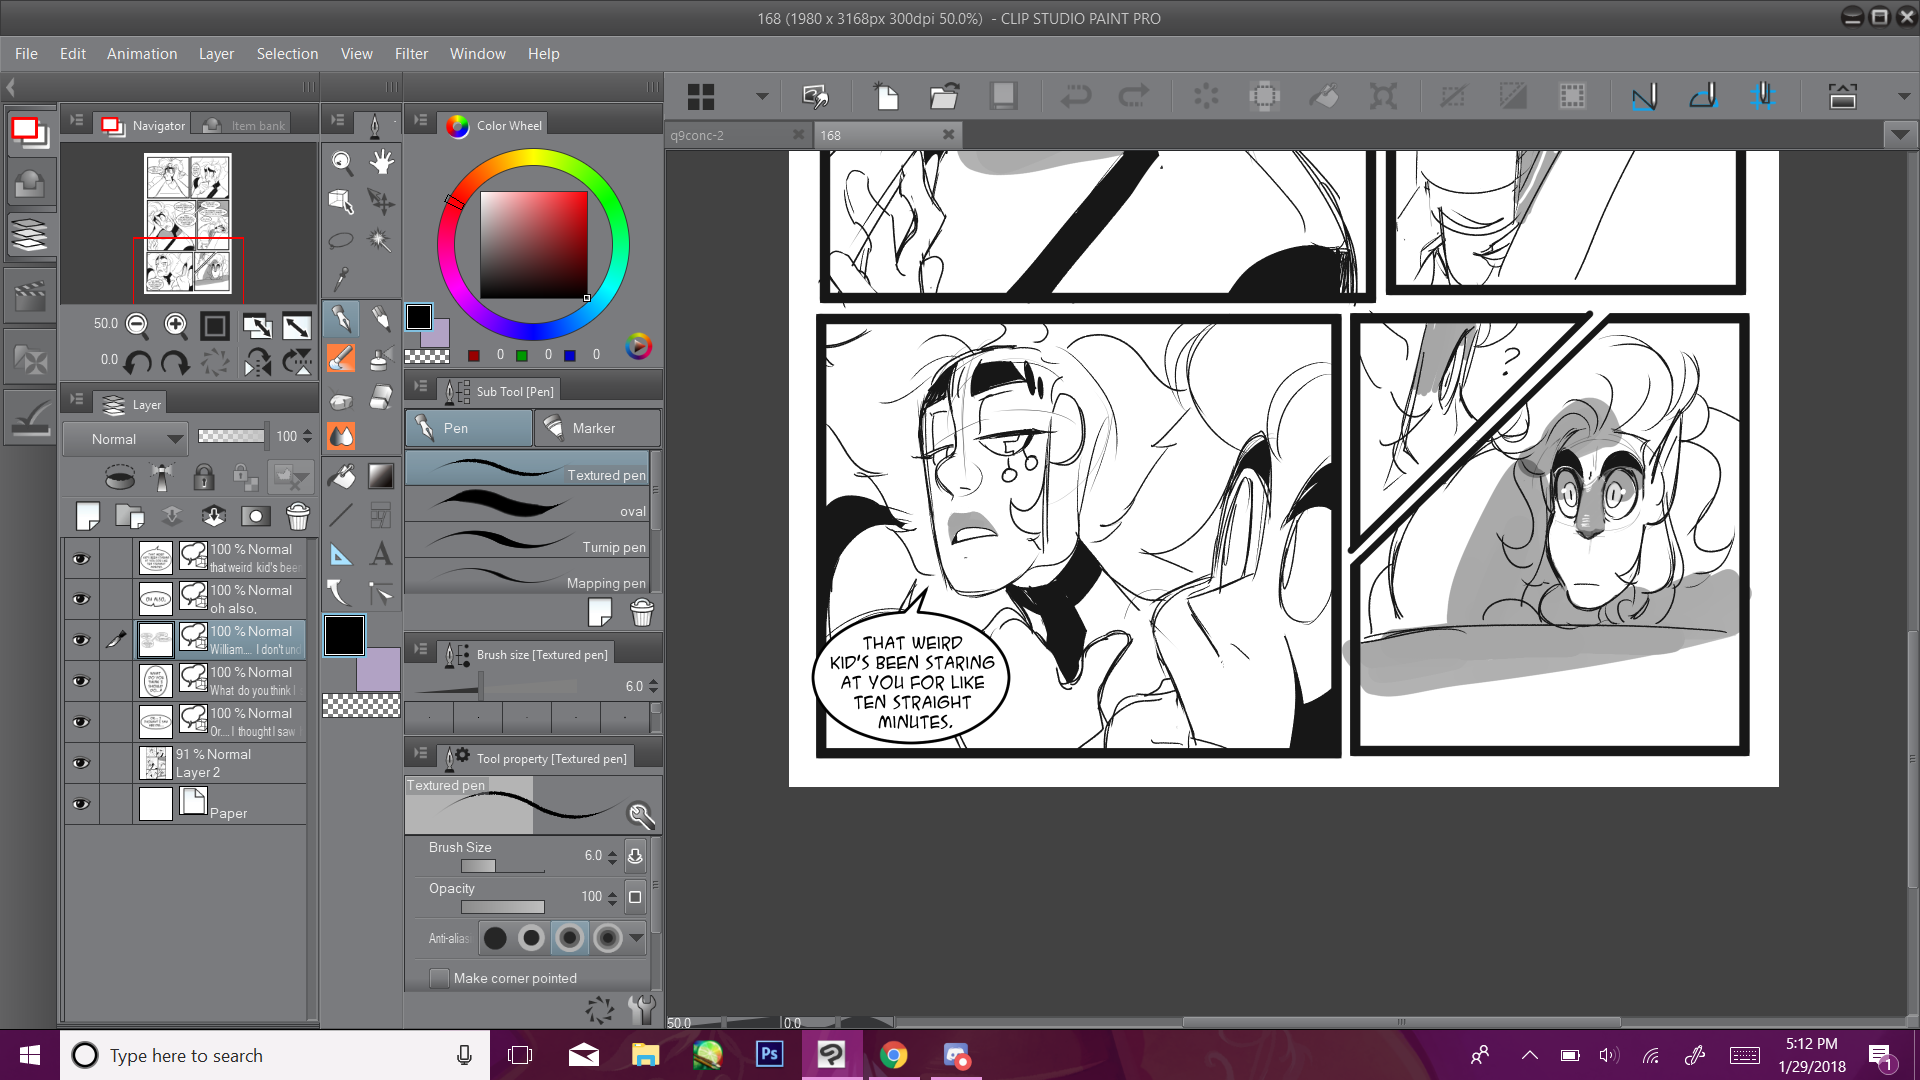Screen dimensions: 1920x1080
Task: Toggle visibility of Layer 2
Action: (x=81, y=763)
